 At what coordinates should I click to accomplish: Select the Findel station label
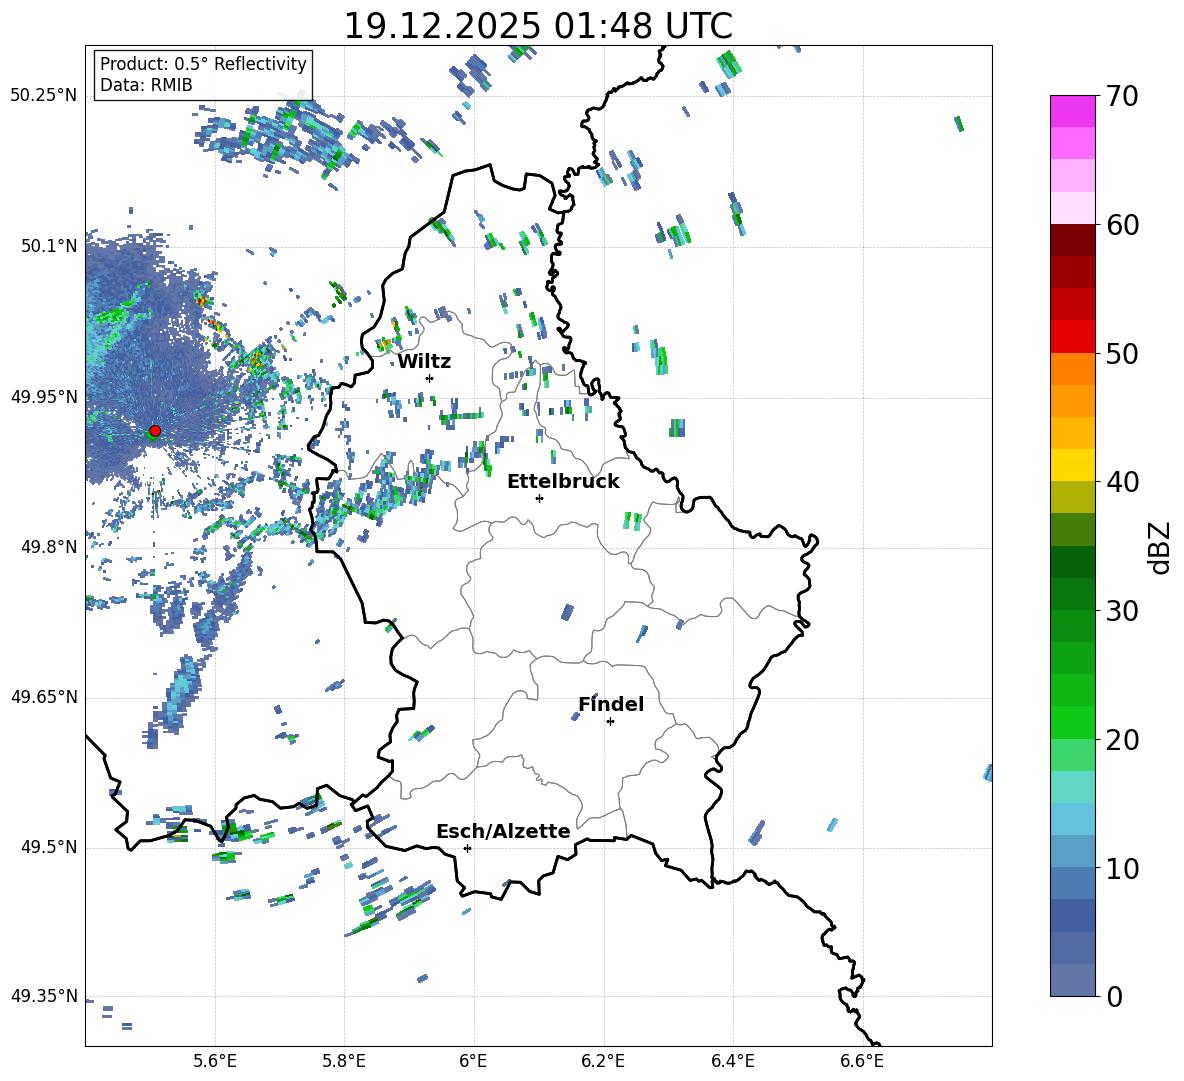coord(610,704)
